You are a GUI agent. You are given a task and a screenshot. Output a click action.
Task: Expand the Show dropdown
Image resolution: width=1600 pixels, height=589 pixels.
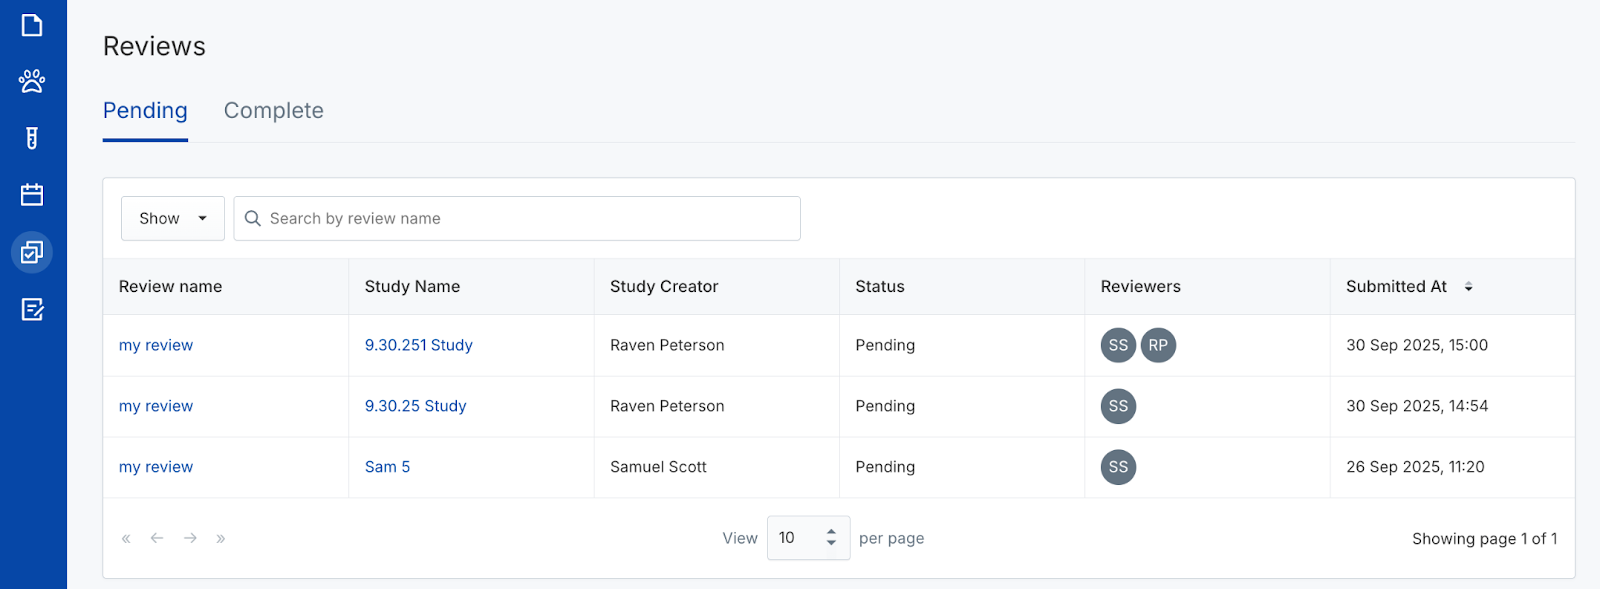coord(172,218)
